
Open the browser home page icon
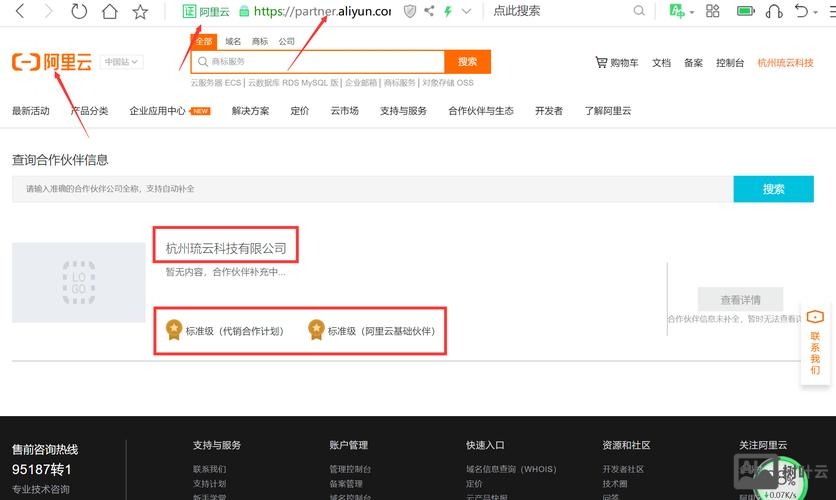click(x=110, y=11)
